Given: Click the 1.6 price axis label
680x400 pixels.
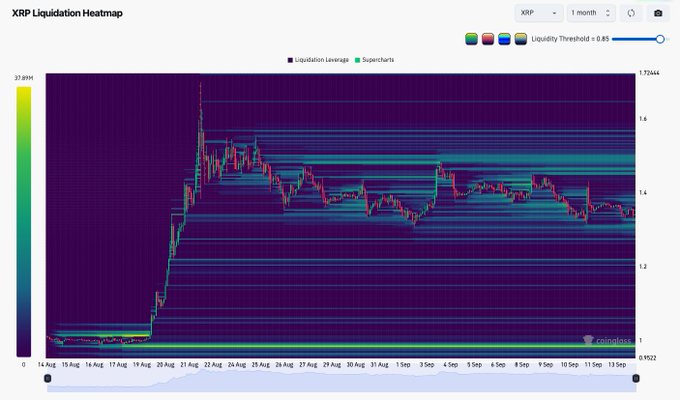Looking at the screenshot, I should (643, 119).
